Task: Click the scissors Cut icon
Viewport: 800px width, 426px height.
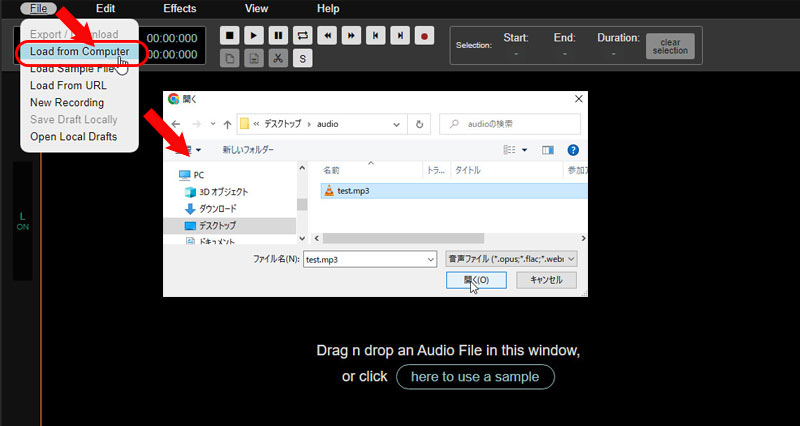Action: pyautogui.click(x=278, y=58)
